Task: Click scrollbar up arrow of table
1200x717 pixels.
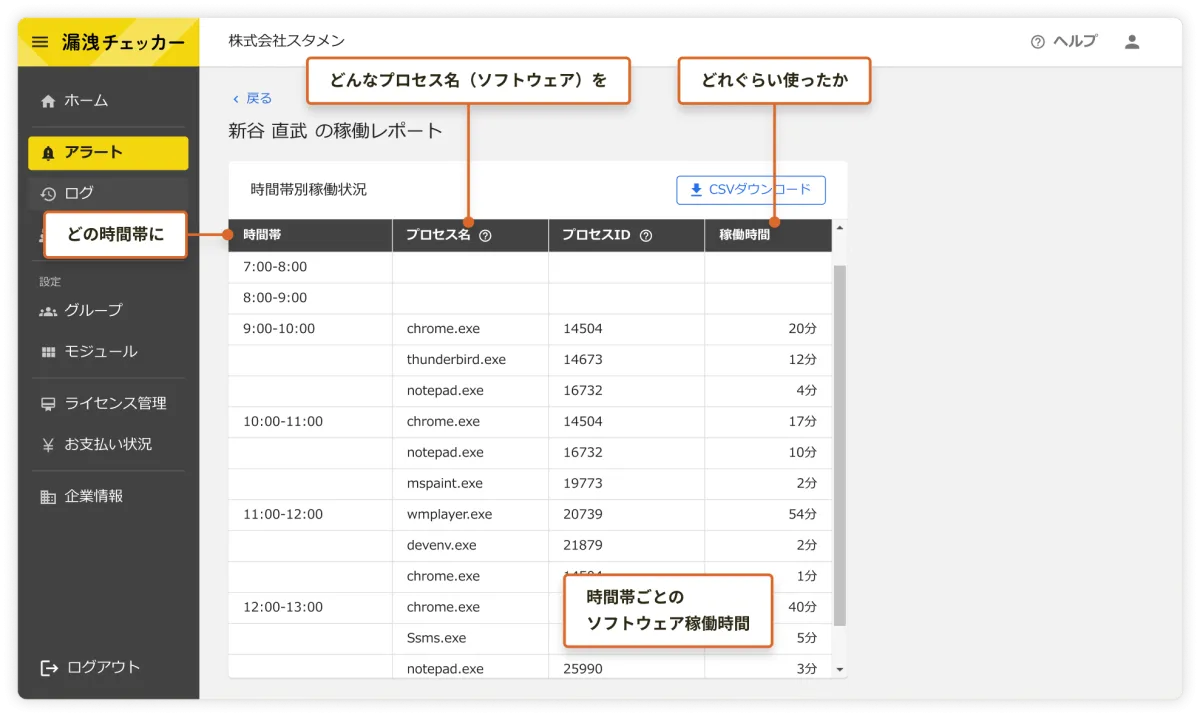Action: 839,228
